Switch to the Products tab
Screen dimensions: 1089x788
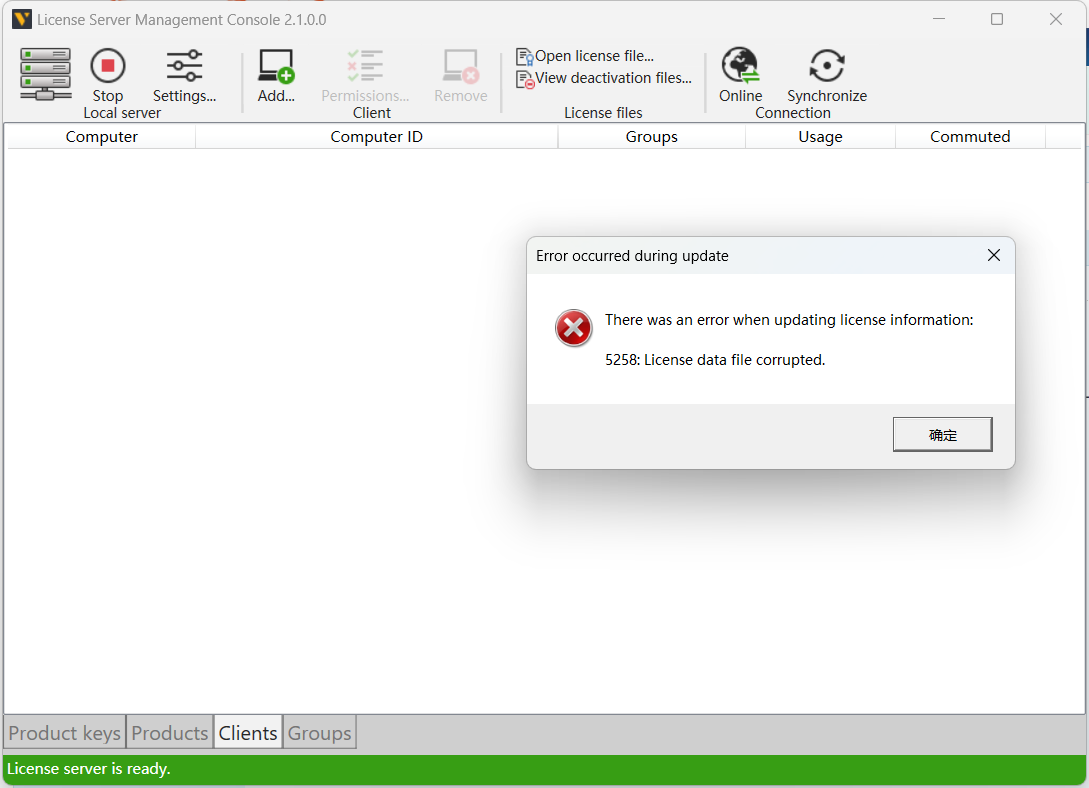[x=170, y=733]
